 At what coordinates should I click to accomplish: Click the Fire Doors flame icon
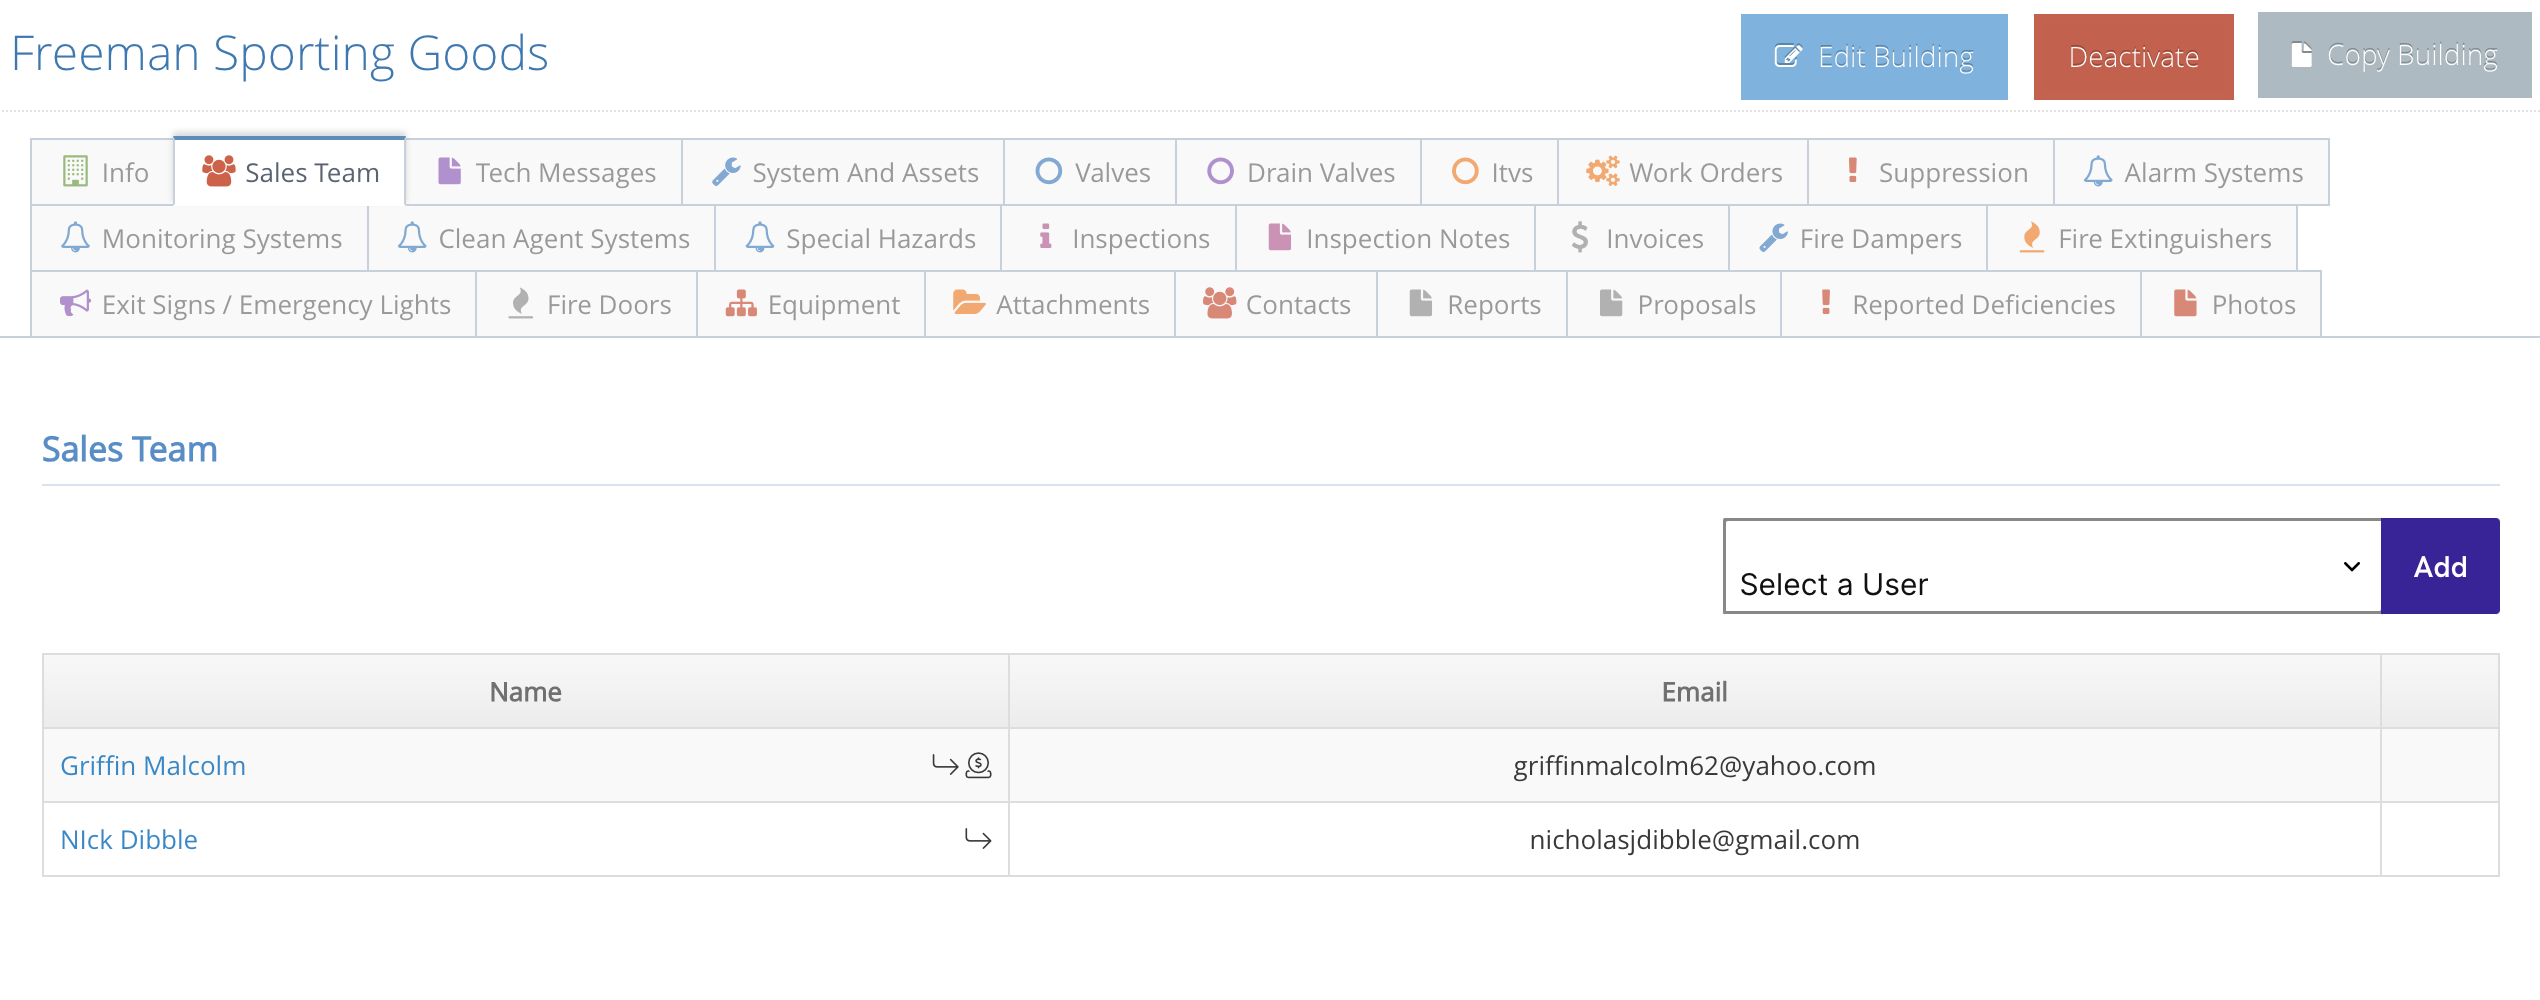[x=520, y=303]
